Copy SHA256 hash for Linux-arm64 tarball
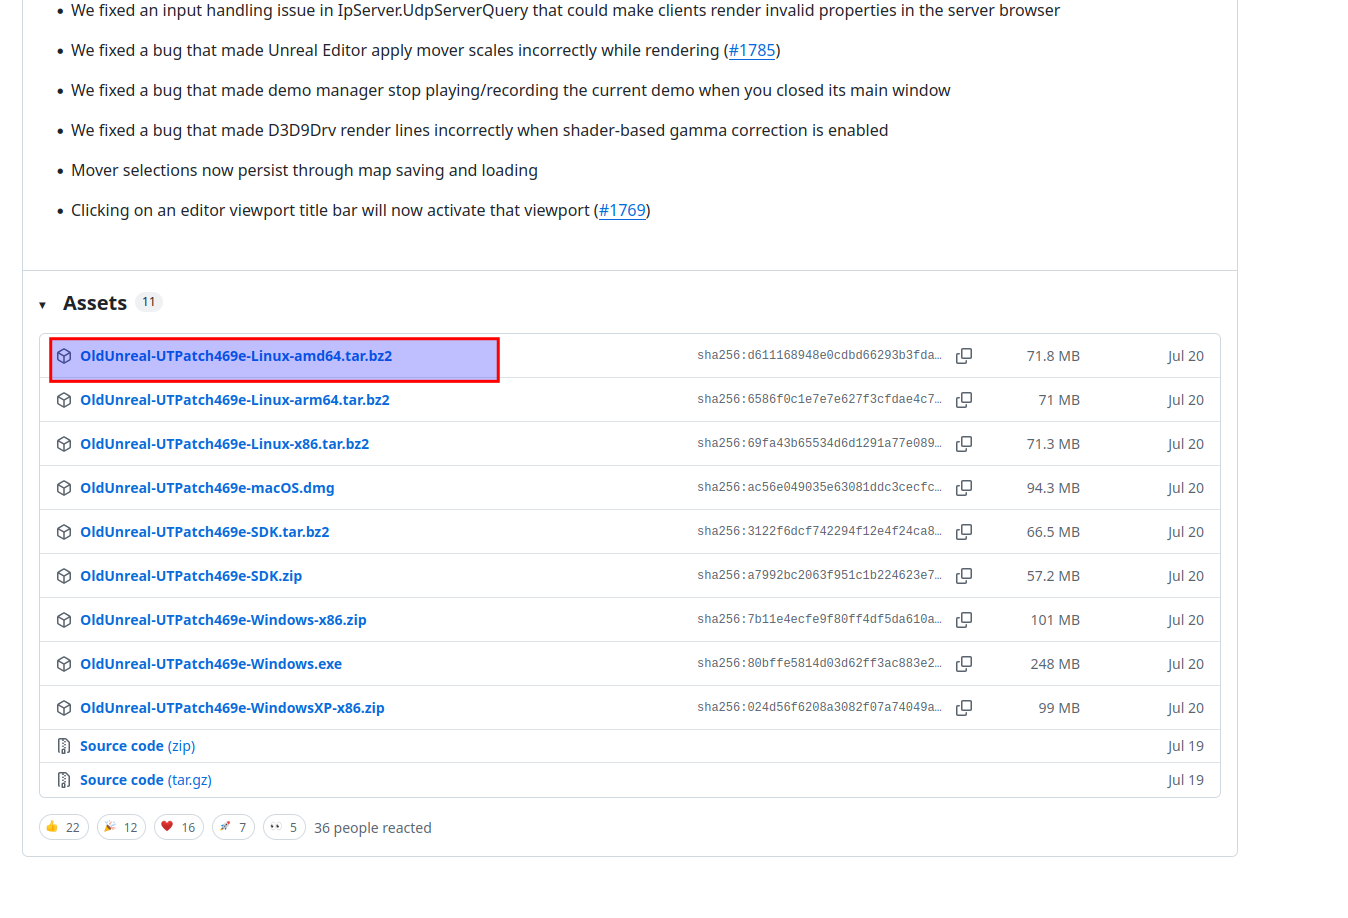Viewport: 1348px width, 918px height. tap(964, 400)
